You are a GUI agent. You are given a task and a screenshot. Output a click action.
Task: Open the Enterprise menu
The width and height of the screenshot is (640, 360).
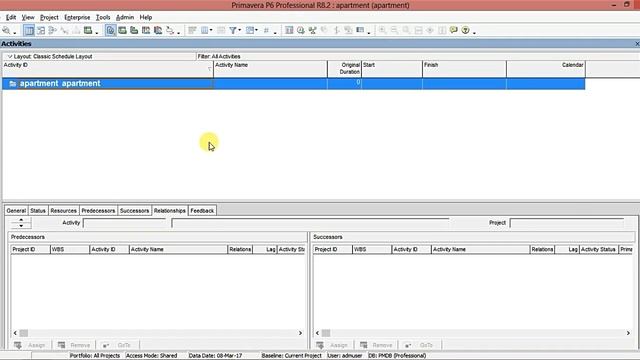pyautogui.click(x=77, y=17)
